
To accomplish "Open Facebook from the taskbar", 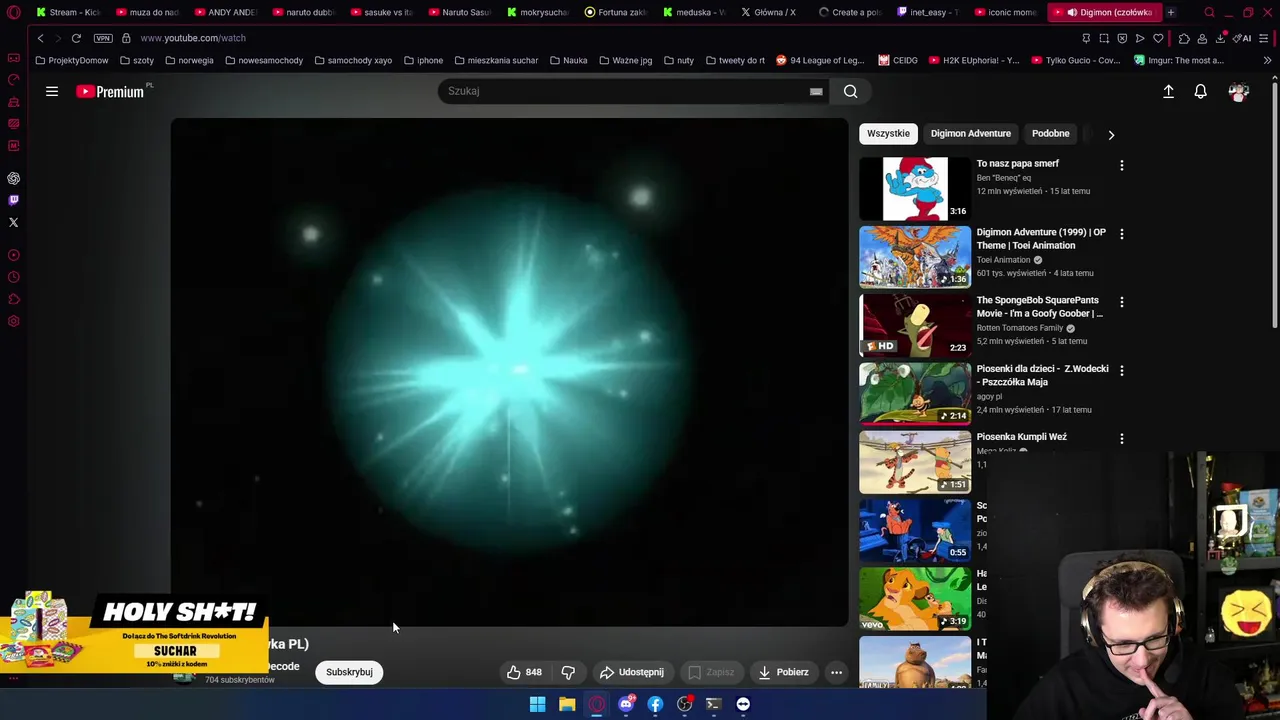I will coord(655,704).
